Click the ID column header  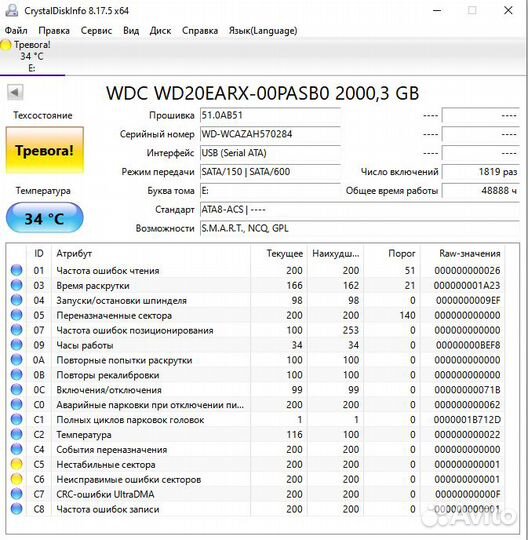(39, 254)
